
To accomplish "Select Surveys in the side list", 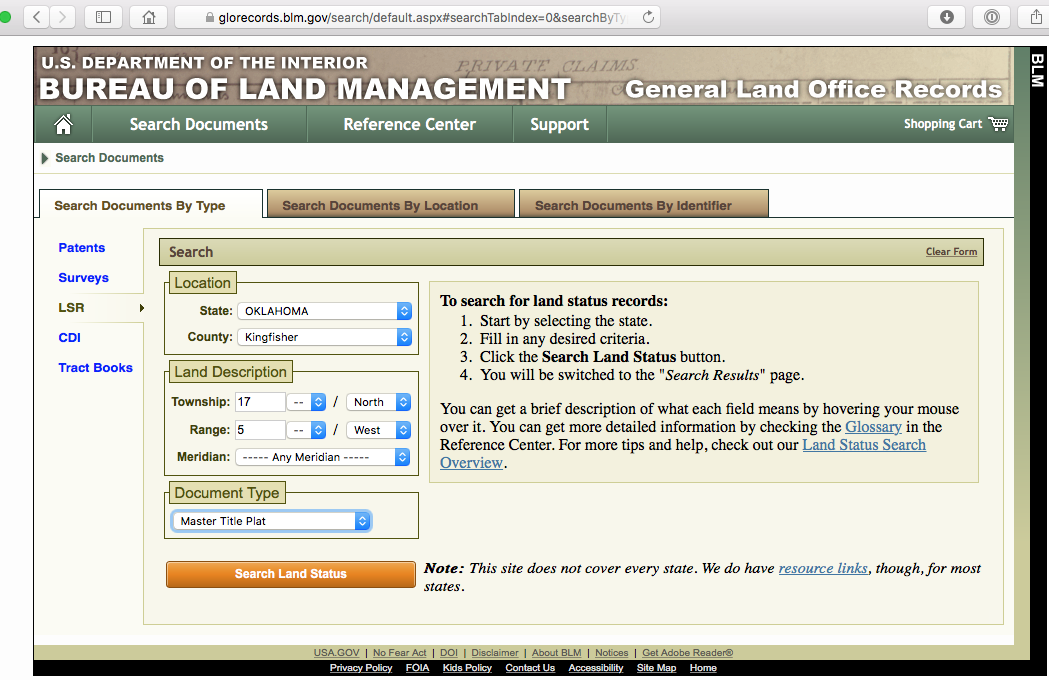I will coord(83,278).
